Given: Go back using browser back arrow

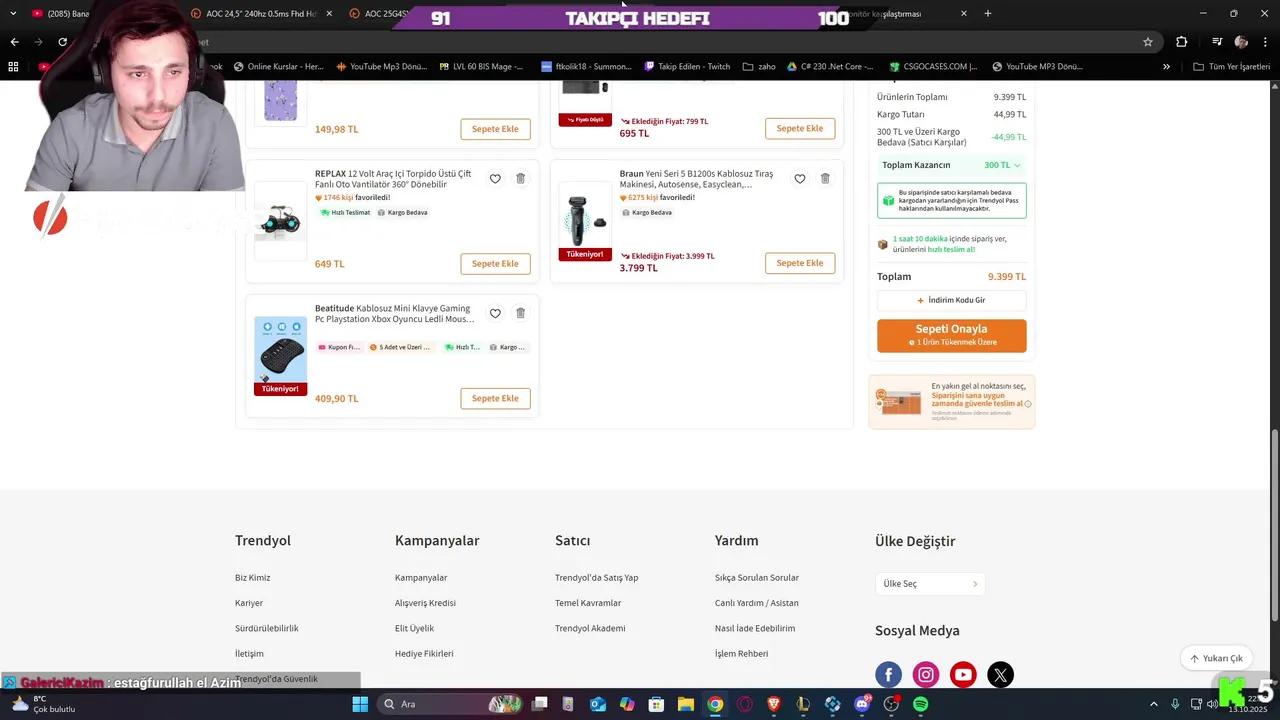Looking at the screenshot, I should 14,42.
